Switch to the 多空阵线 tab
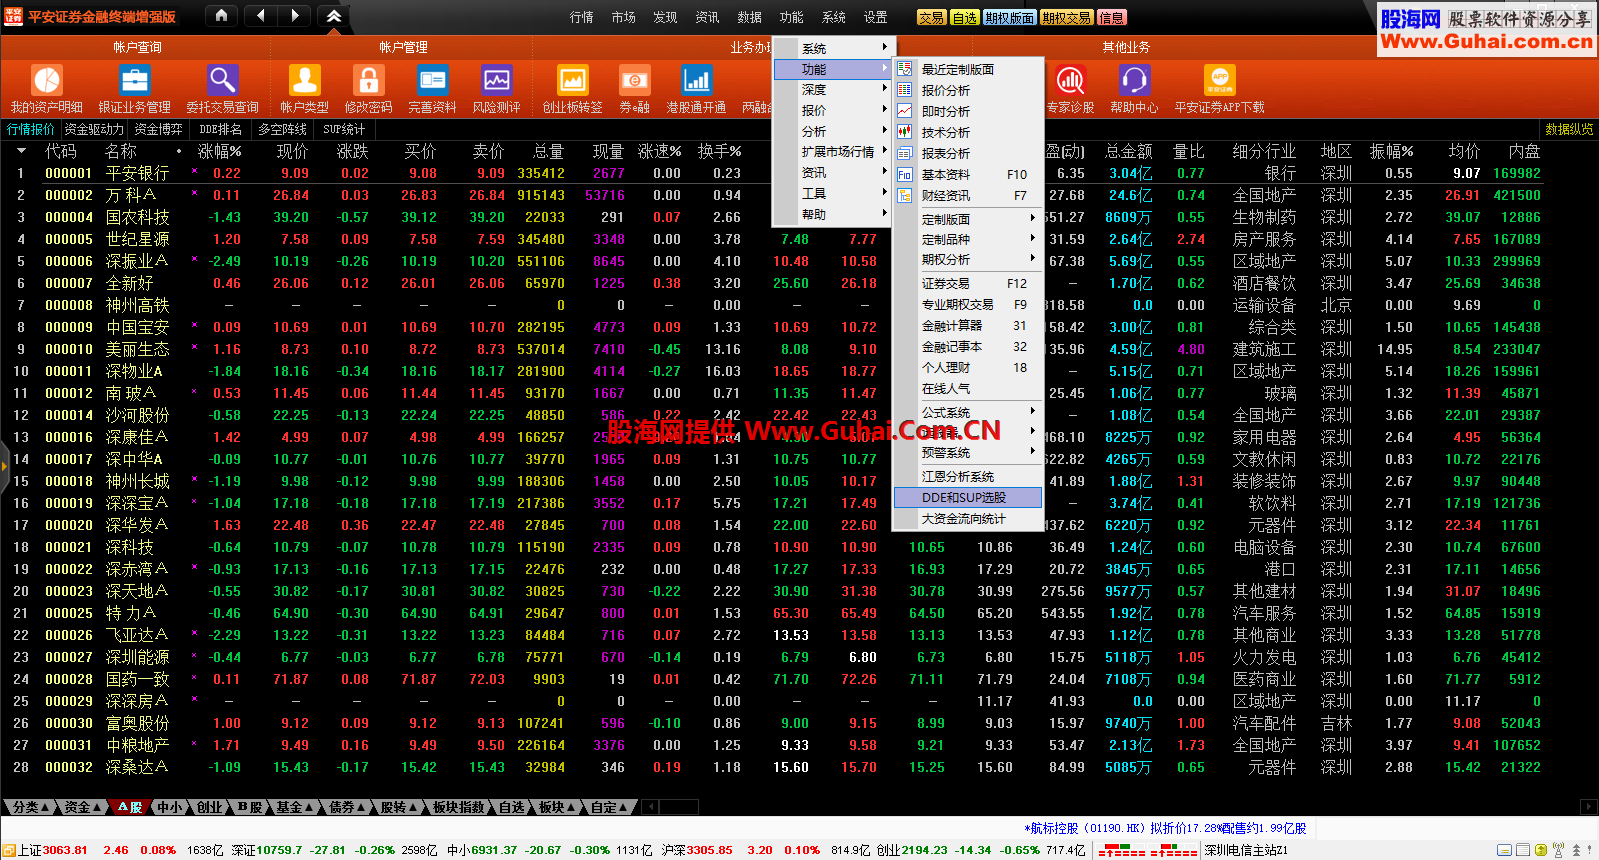 point(282,129)
